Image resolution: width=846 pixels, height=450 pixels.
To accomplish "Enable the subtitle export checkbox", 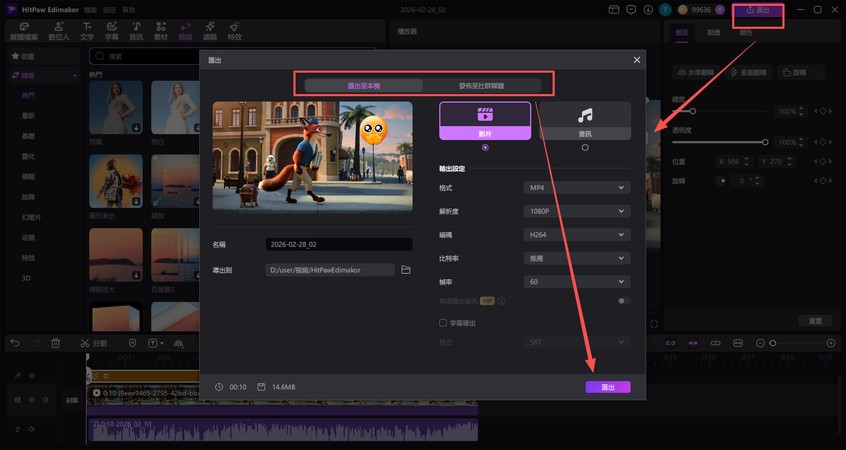I will [x=443, y=323].
